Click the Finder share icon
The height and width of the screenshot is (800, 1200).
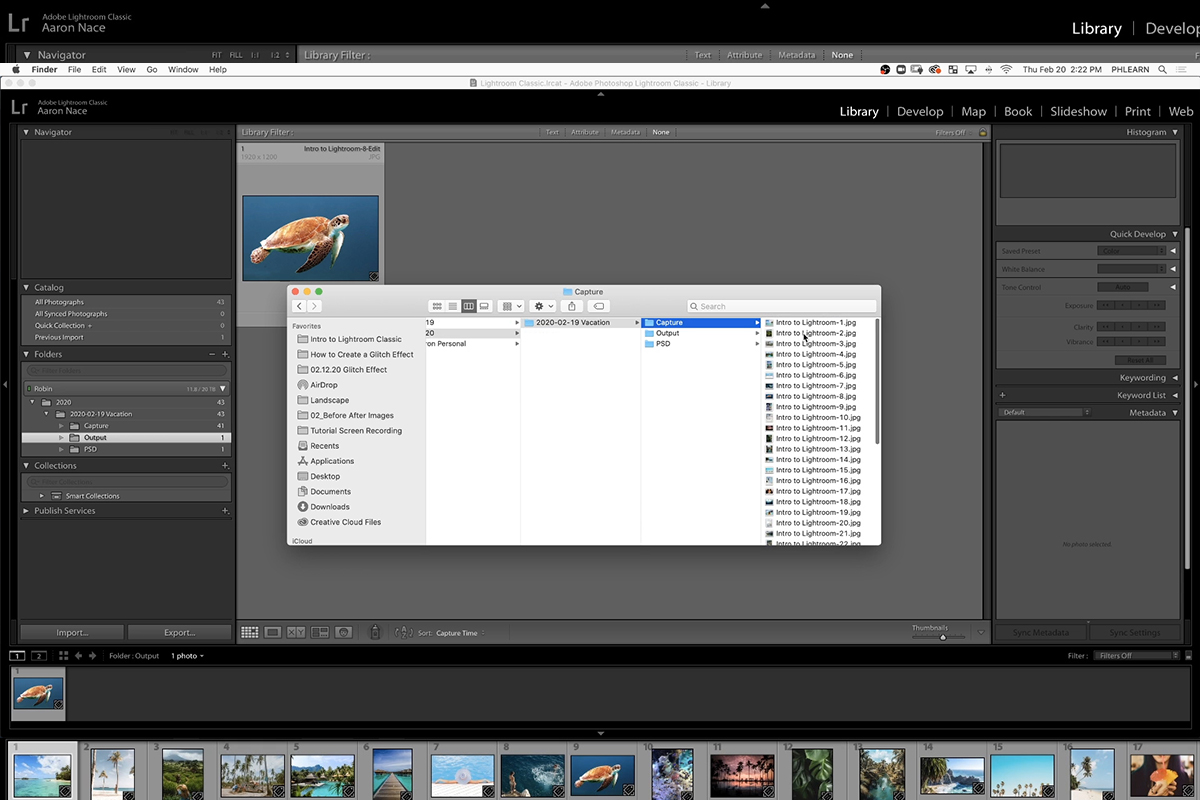[x=571, y=306]
